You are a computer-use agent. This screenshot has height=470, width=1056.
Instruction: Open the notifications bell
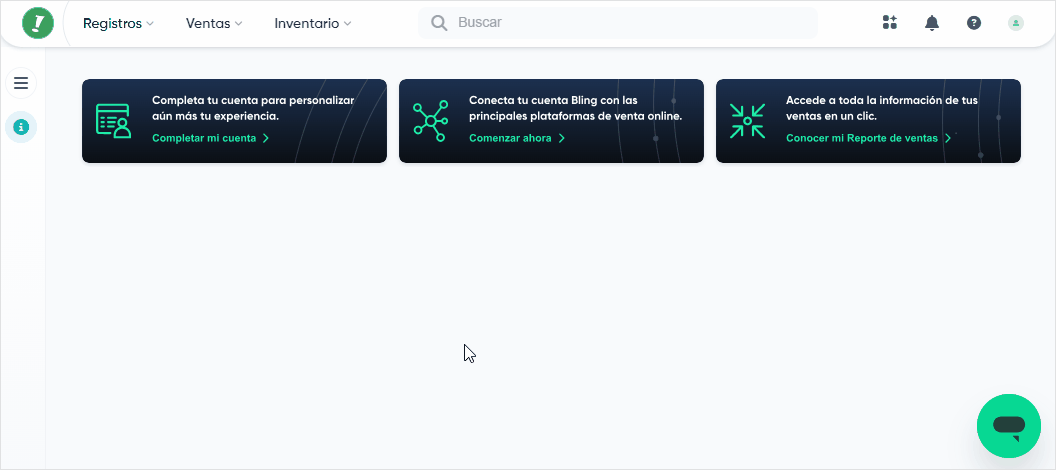(x=932, y=23)
